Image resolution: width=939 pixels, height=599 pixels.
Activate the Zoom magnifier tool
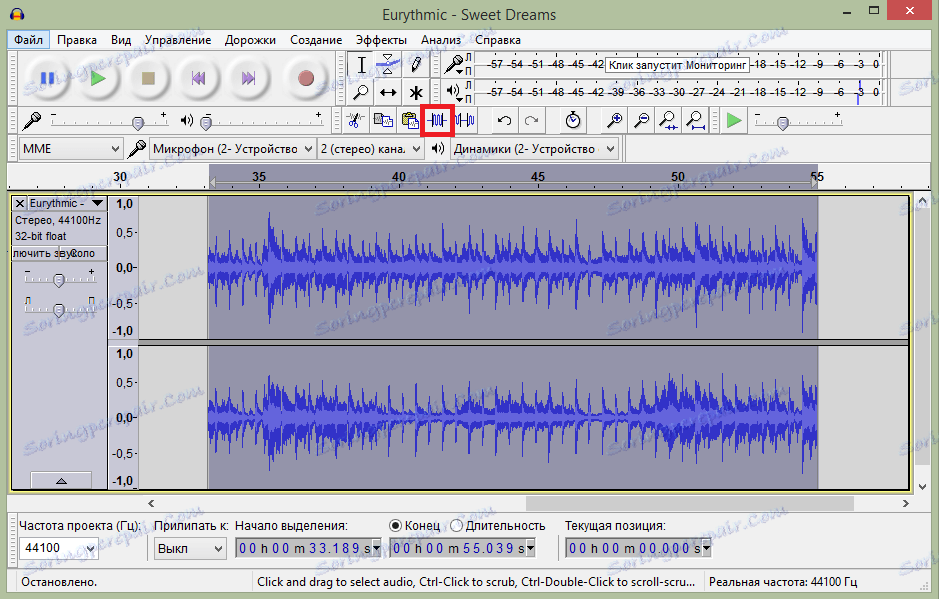pos(361,93)
